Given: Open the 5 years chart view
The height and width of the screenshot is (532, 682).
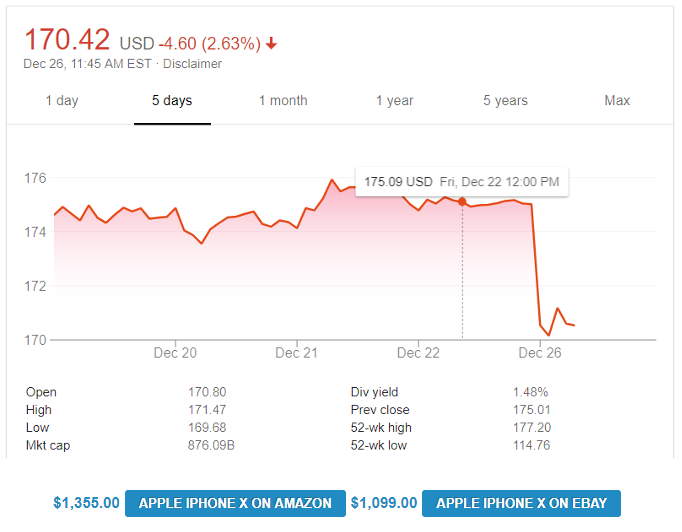Looking at the screenshot, I should [505, 100].
